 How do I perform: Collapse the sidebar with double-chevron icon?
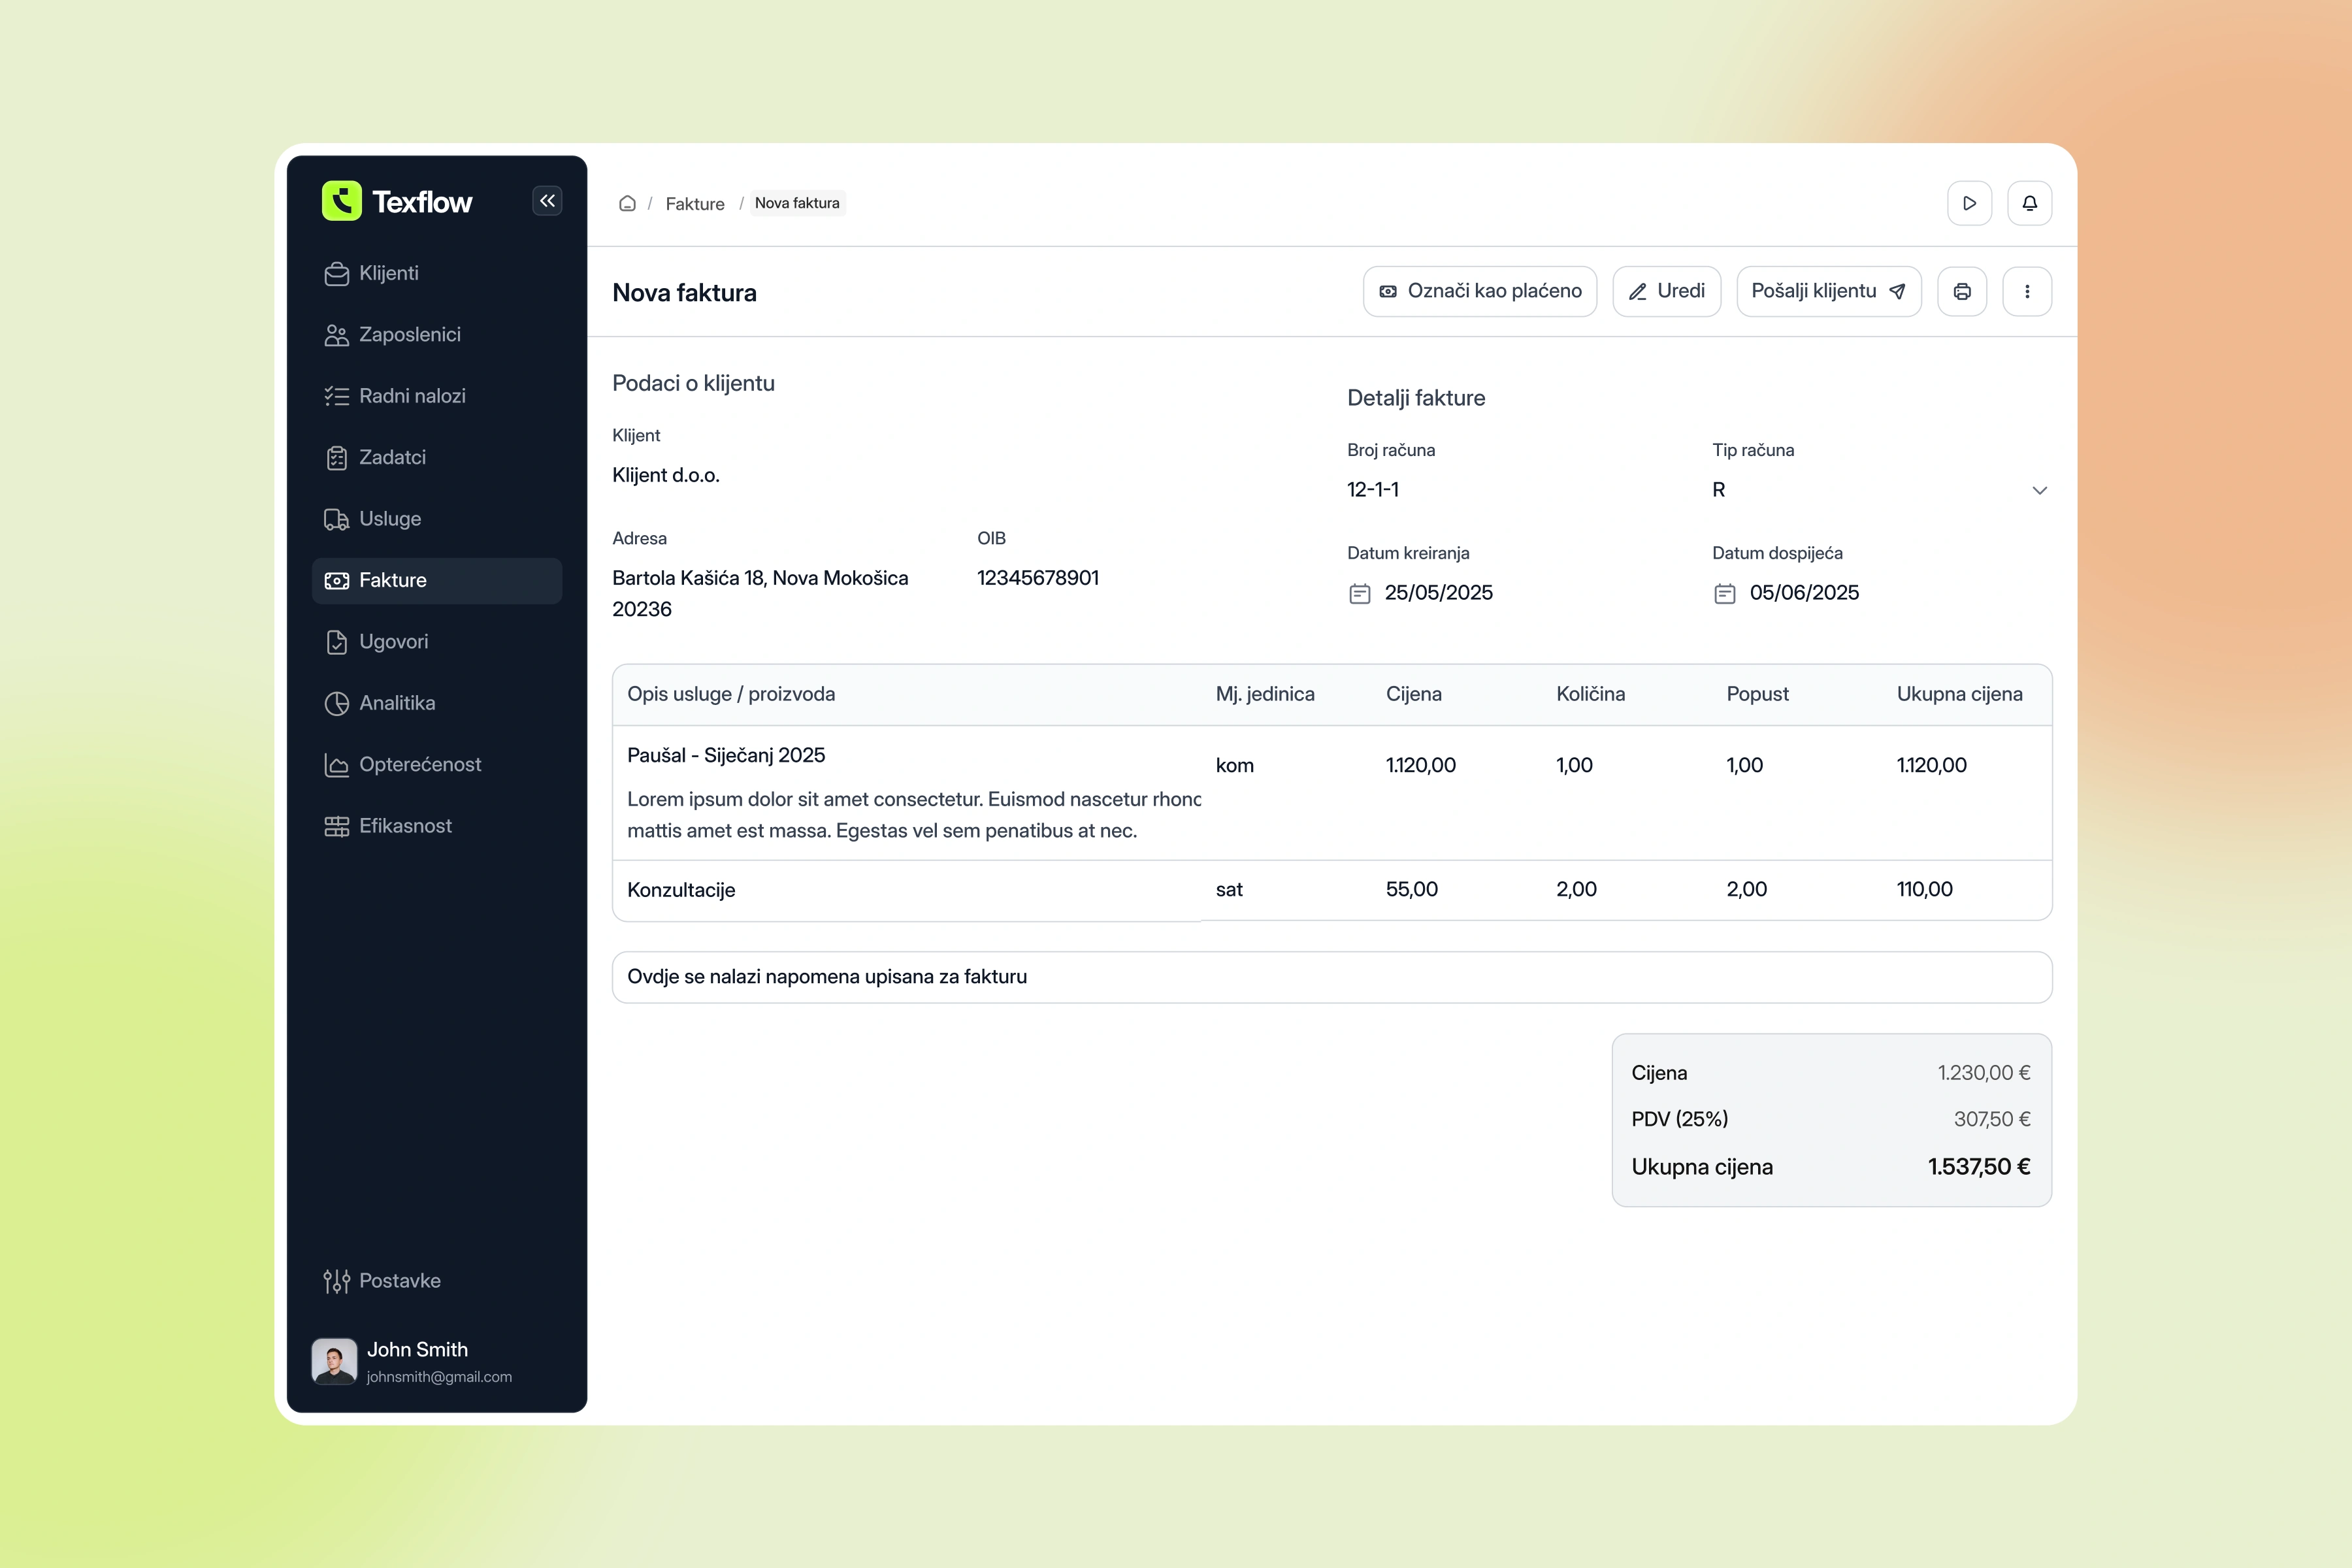[547, 201]
